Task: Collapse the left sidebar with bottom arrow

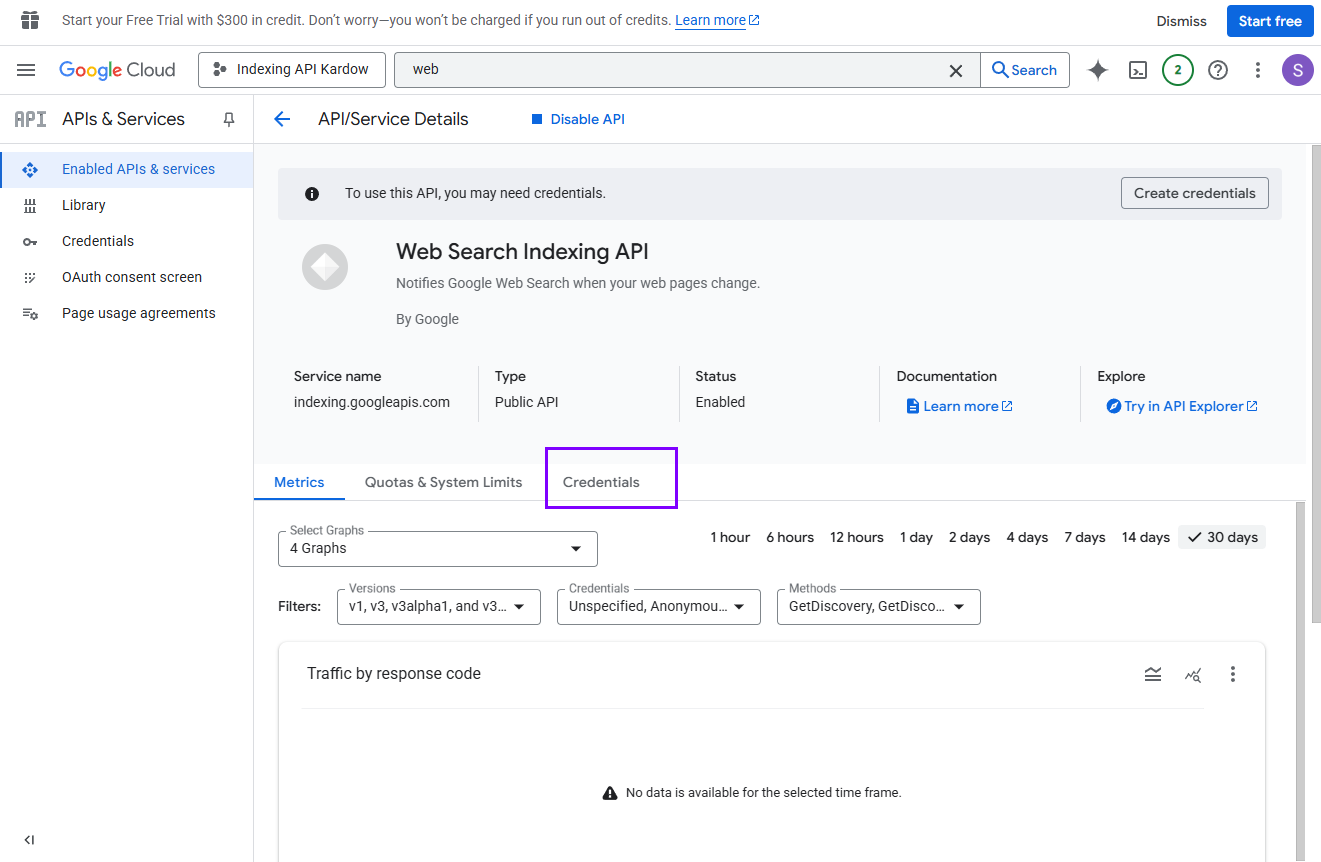Action: (x=29, y=840)
